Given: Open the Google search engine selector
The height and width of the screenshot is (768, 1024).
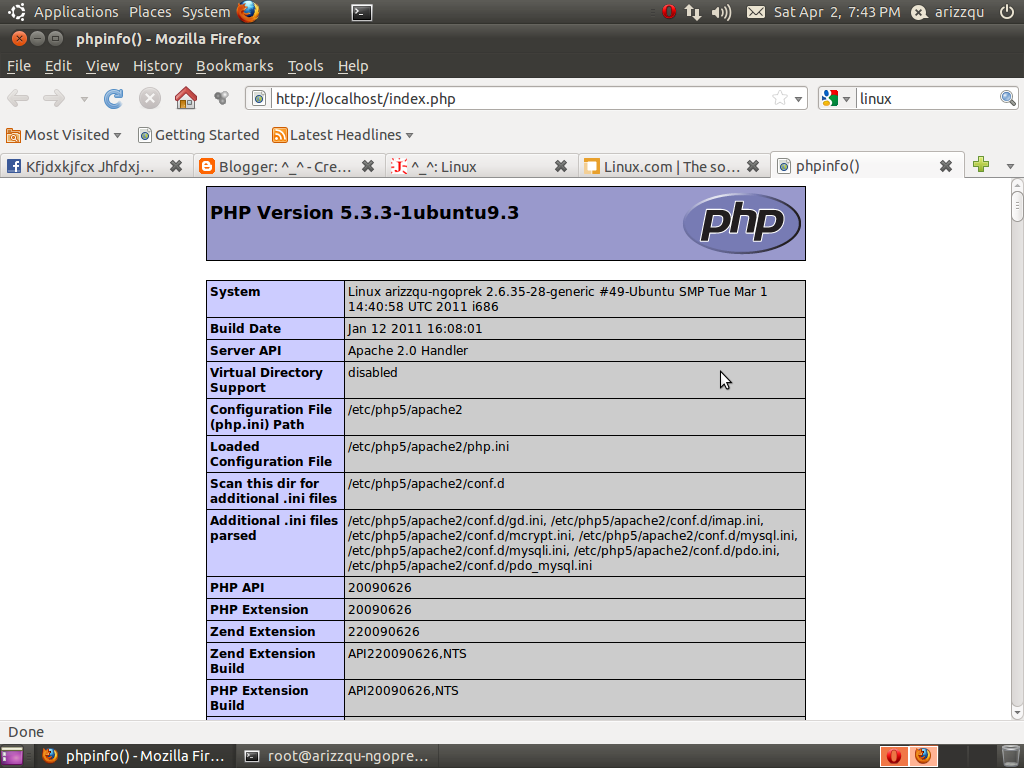Looking at the screenshot, I should click(x=836, y=99).
